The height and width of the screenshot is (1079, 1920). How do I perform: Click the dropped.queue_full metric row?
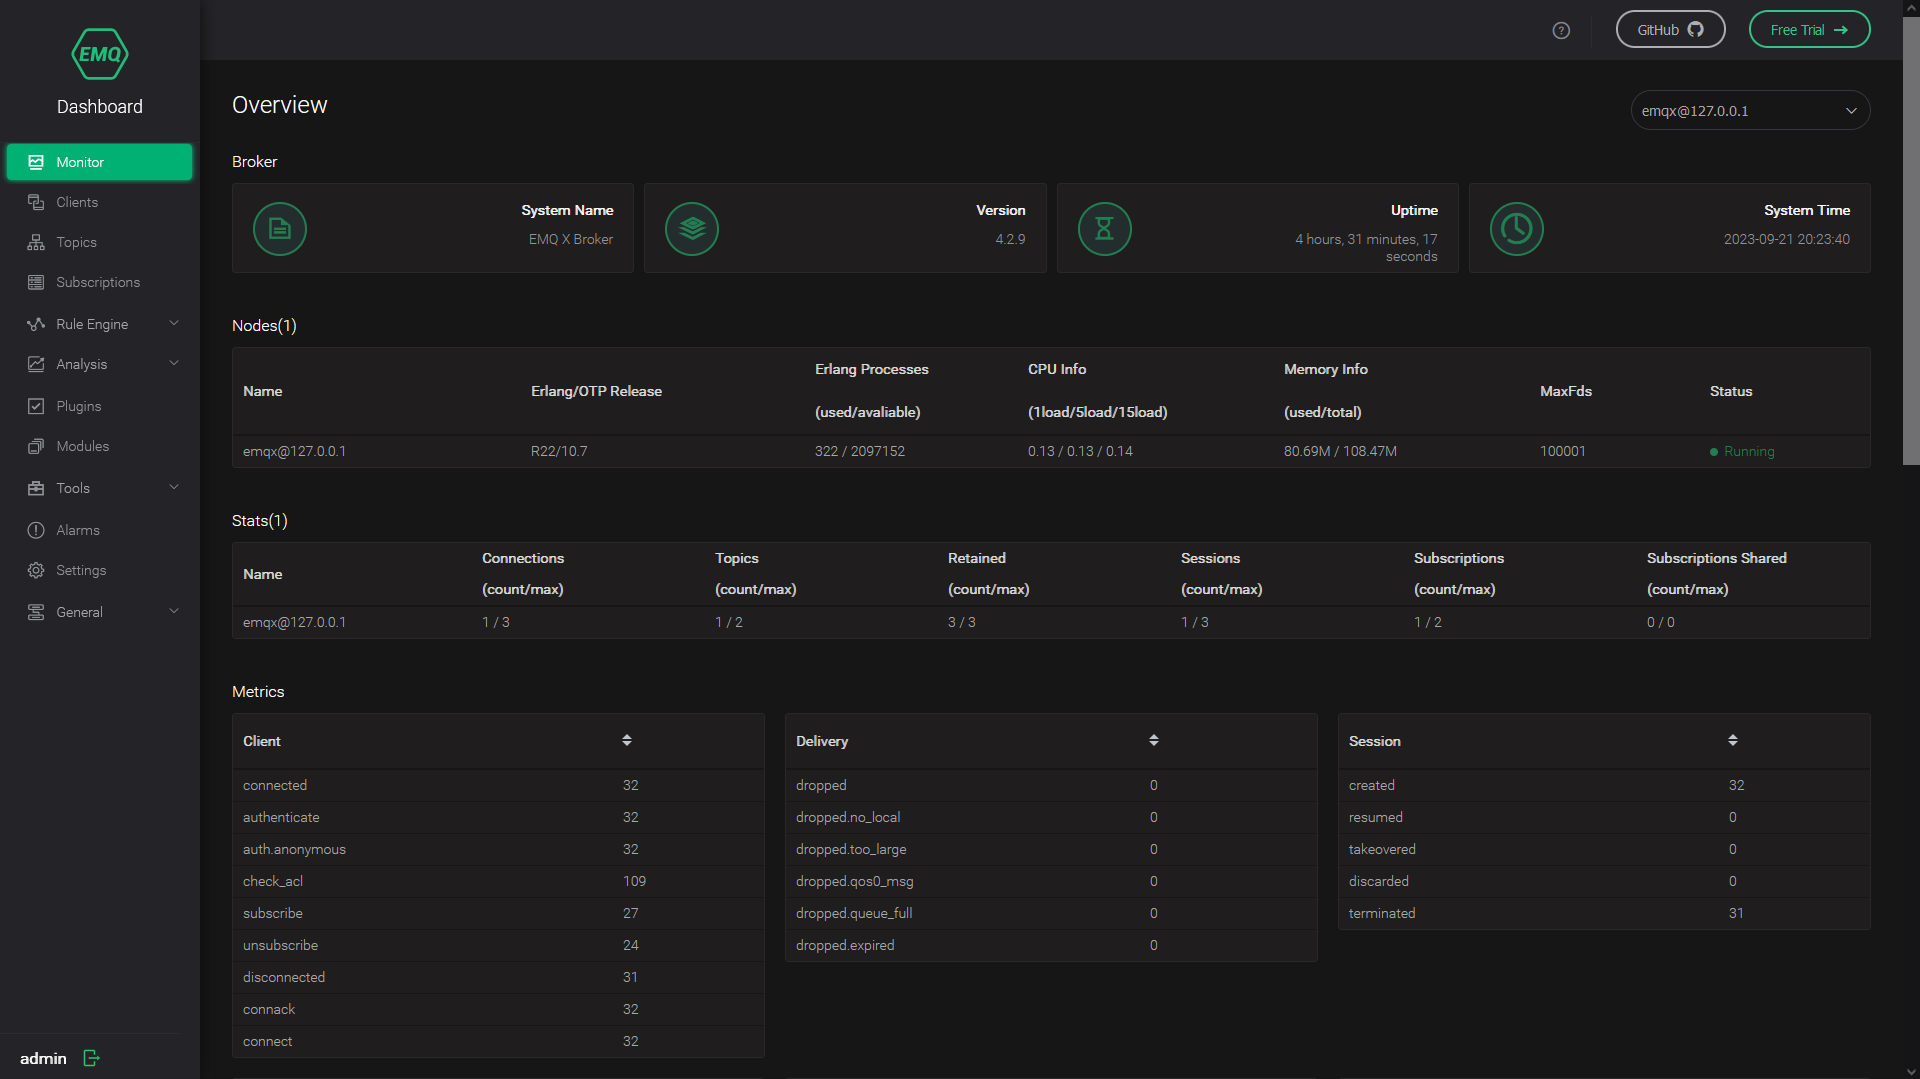pyautogui.click(x=1051, y=913)
